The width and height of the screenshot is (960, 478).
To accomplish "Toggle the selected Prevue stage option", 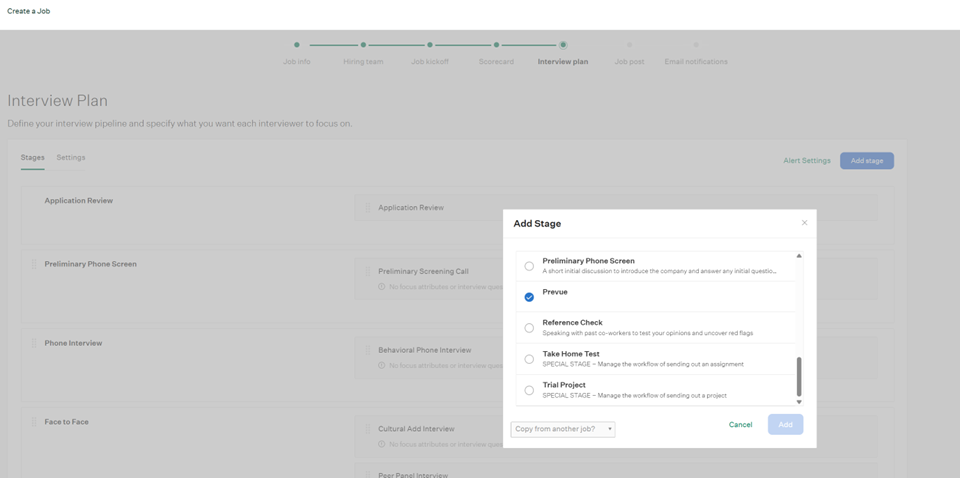I will [529, 297].
